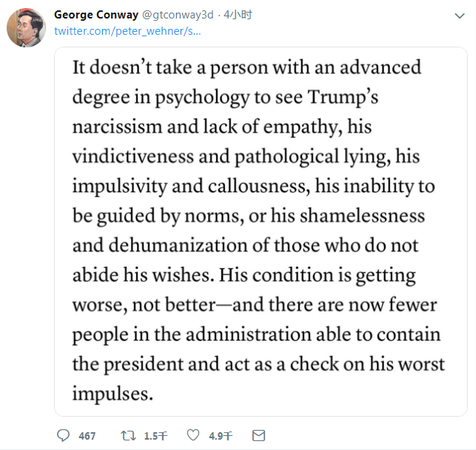Click the 467 replies count
Screen dimensions: 476x450
point(87,436)
